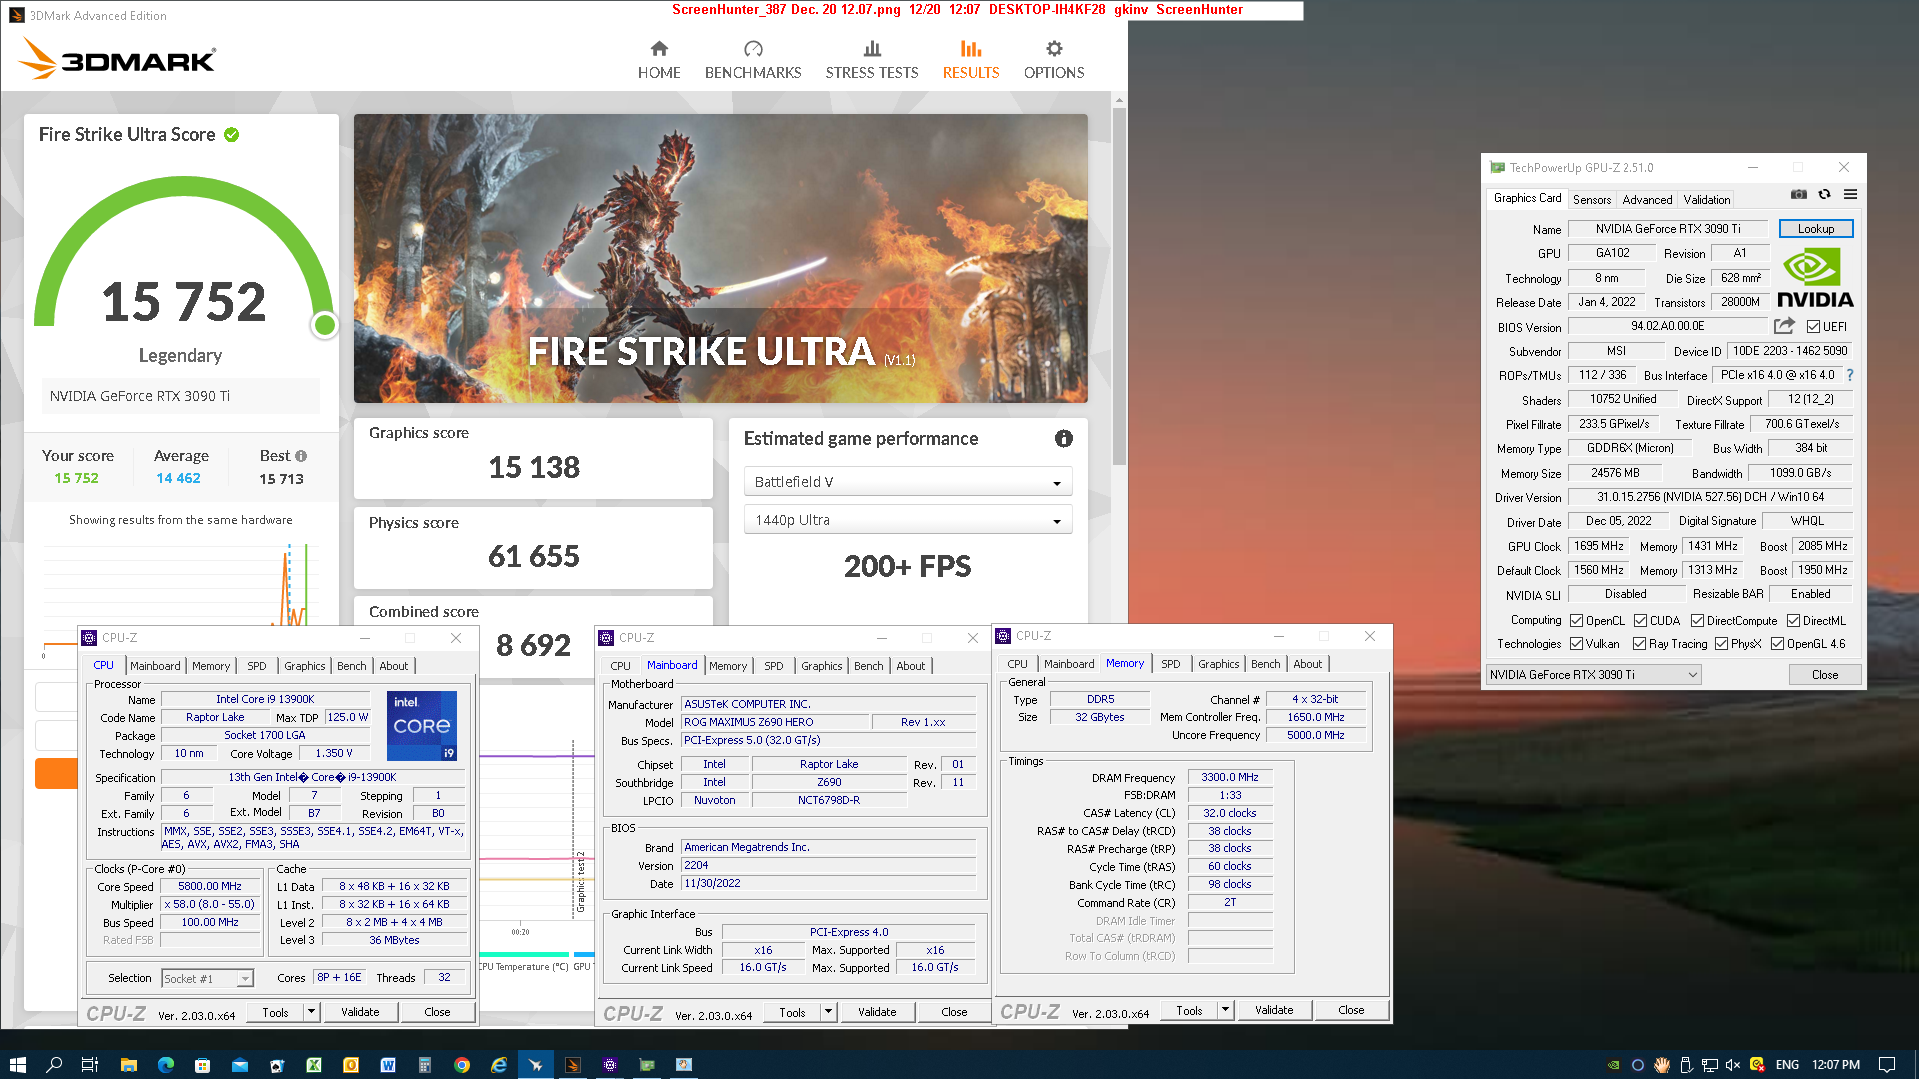Switch to 3DMark Results tab
This screenshot has height=1079, width=1919.
(x=970, y=60)
